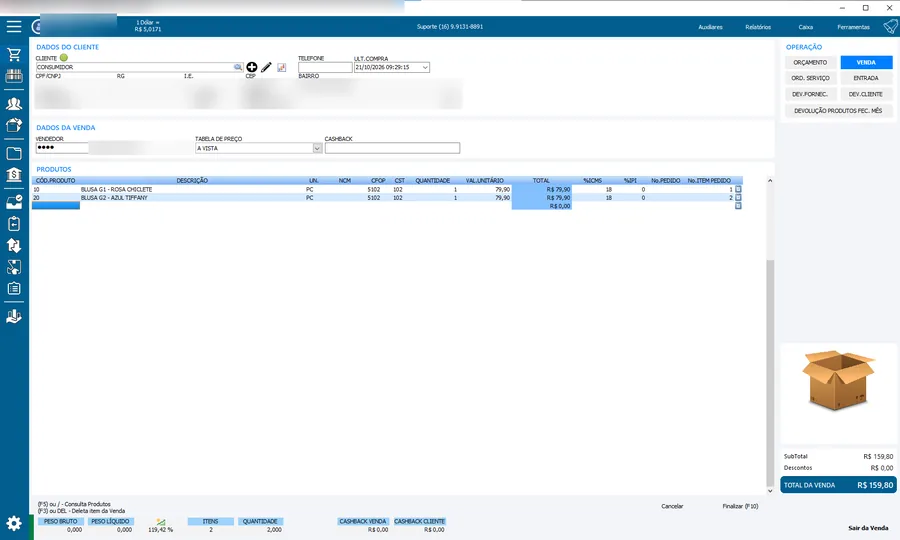Click the 1 Dólar exchange rate text

[x=148, y=26]
